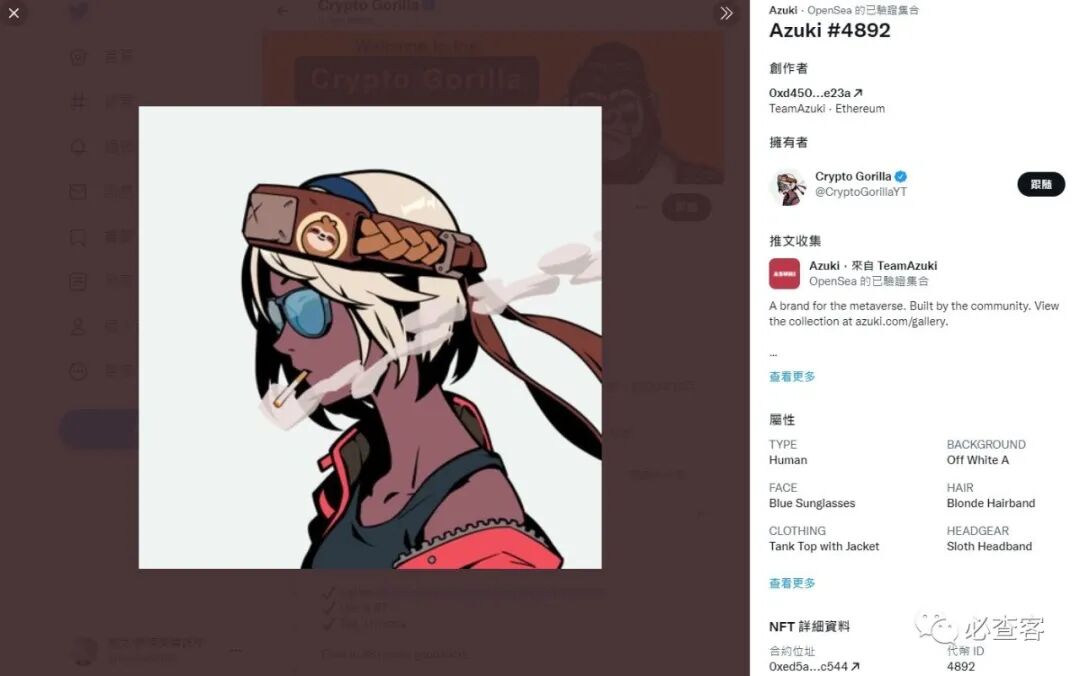Open the dimmed messages envelope icon in sidebar
This screenshot has width=1080, height=676.
(78, 192)
